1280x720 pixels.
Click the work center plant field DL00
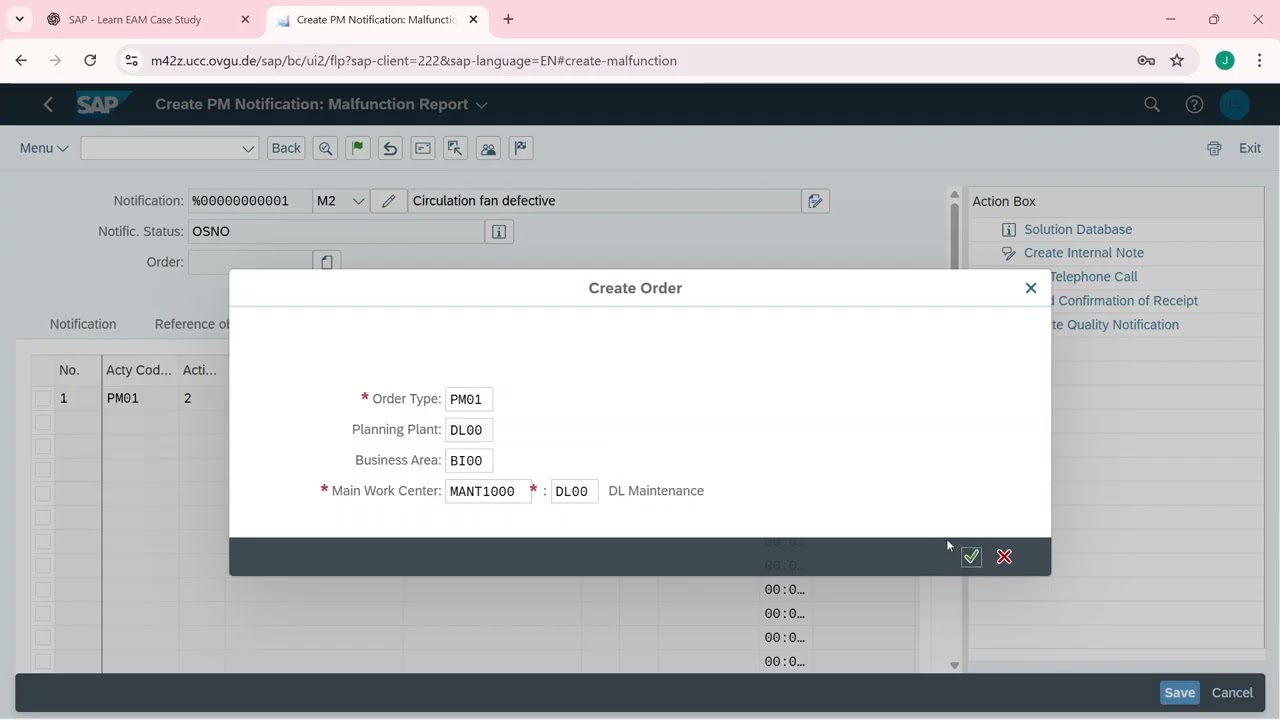(x=575, y=491)
